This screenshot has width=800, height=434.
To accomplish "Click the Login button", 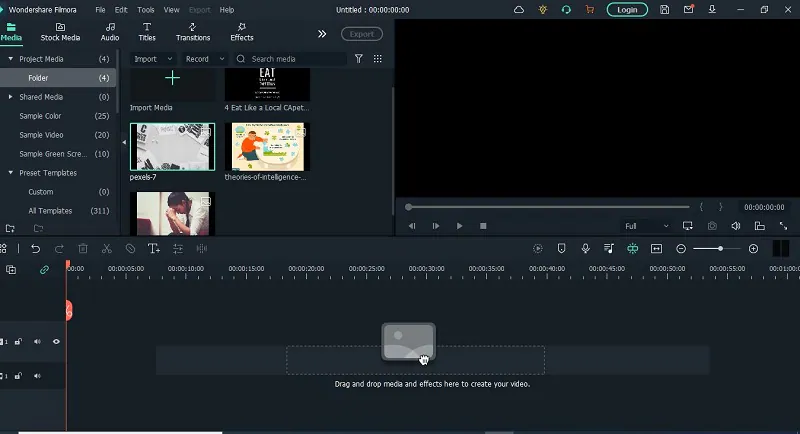I will (x=627, y=10).
